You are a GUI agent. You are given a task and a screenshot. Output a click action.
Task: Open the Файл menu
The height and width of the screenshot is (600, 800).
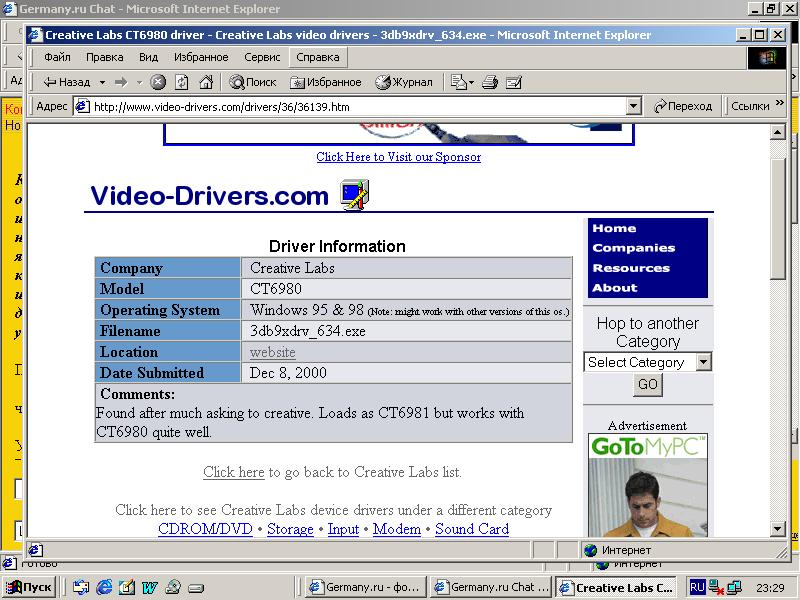tap(57, 57)
